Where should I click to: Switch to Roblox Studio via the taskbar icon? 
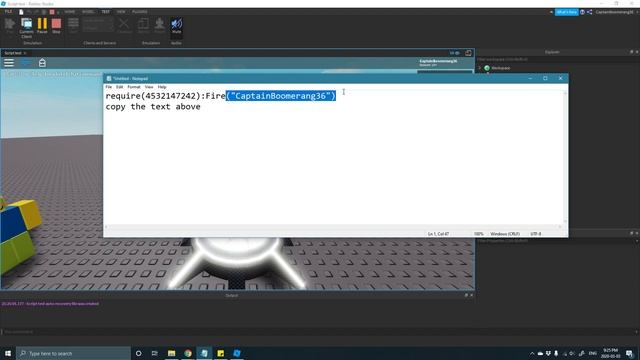point(237,353)
